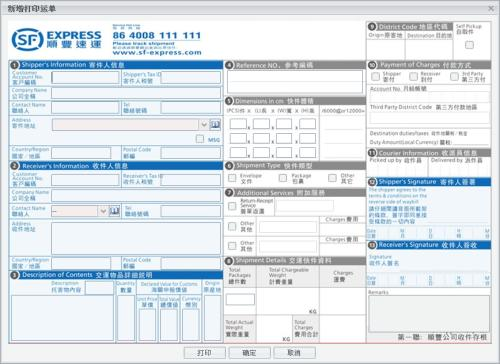Viewport: 500px width, 364px height.
Task: Focus the Receiver's Tax ID field
Action: [191, 180]
